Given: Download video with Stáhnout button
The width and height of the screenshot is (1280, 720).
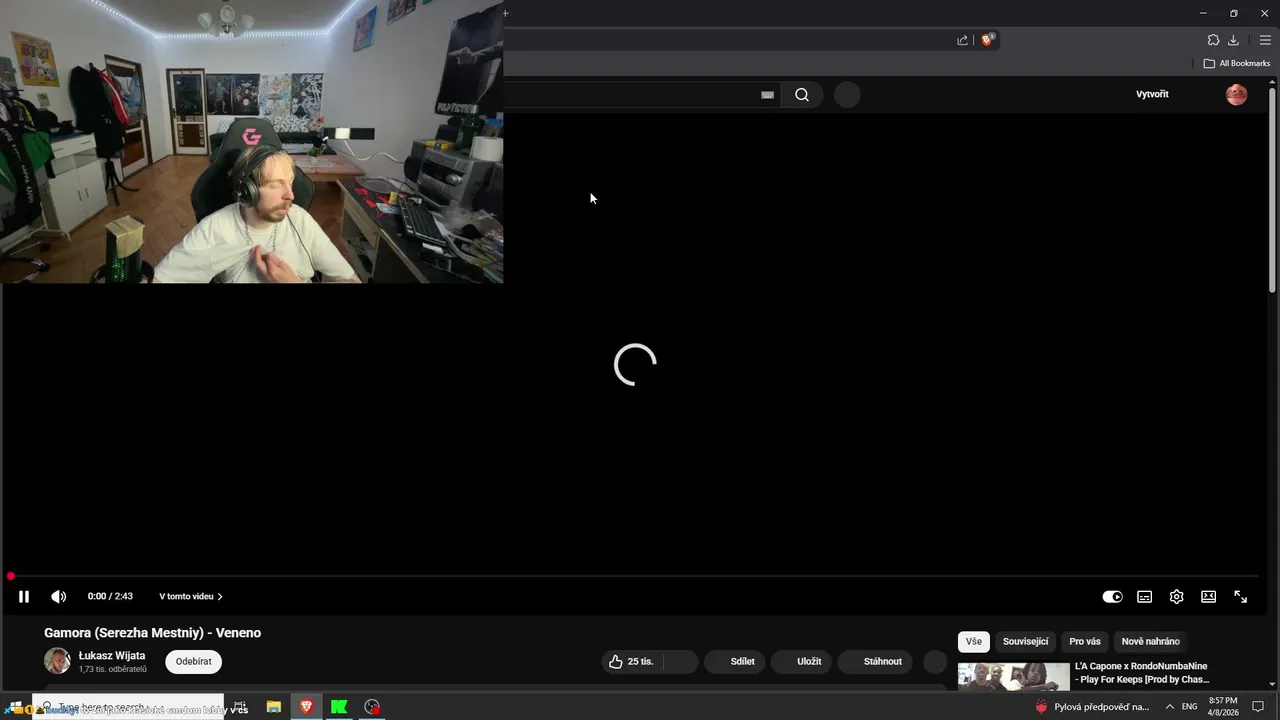Looking at the screenshot, I should pyautogui.click(x=875, y=662).
